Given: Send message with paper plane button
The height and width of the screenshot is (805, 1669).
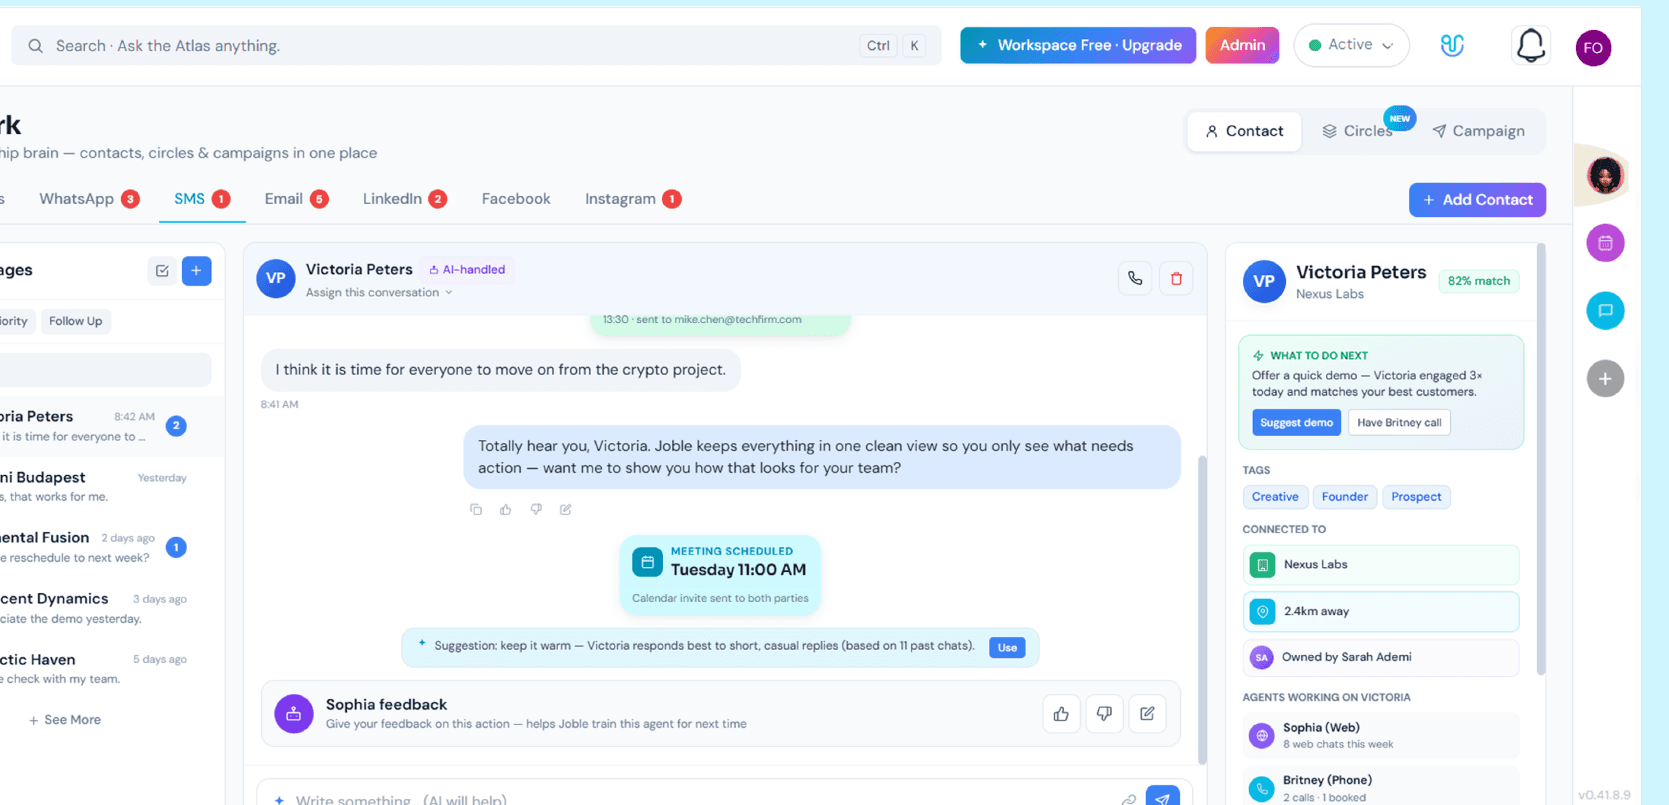Looking at the screenshot, I should point(1162,797).
